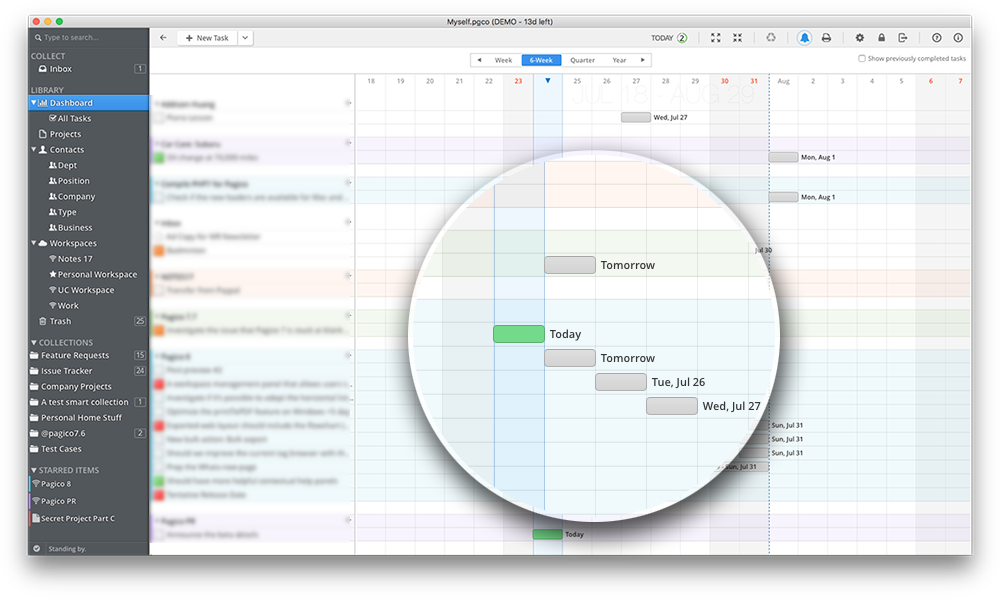Click the today marker triangle in timeline
The height and width of the screenshot is (598, 1000).
[548, 80]
